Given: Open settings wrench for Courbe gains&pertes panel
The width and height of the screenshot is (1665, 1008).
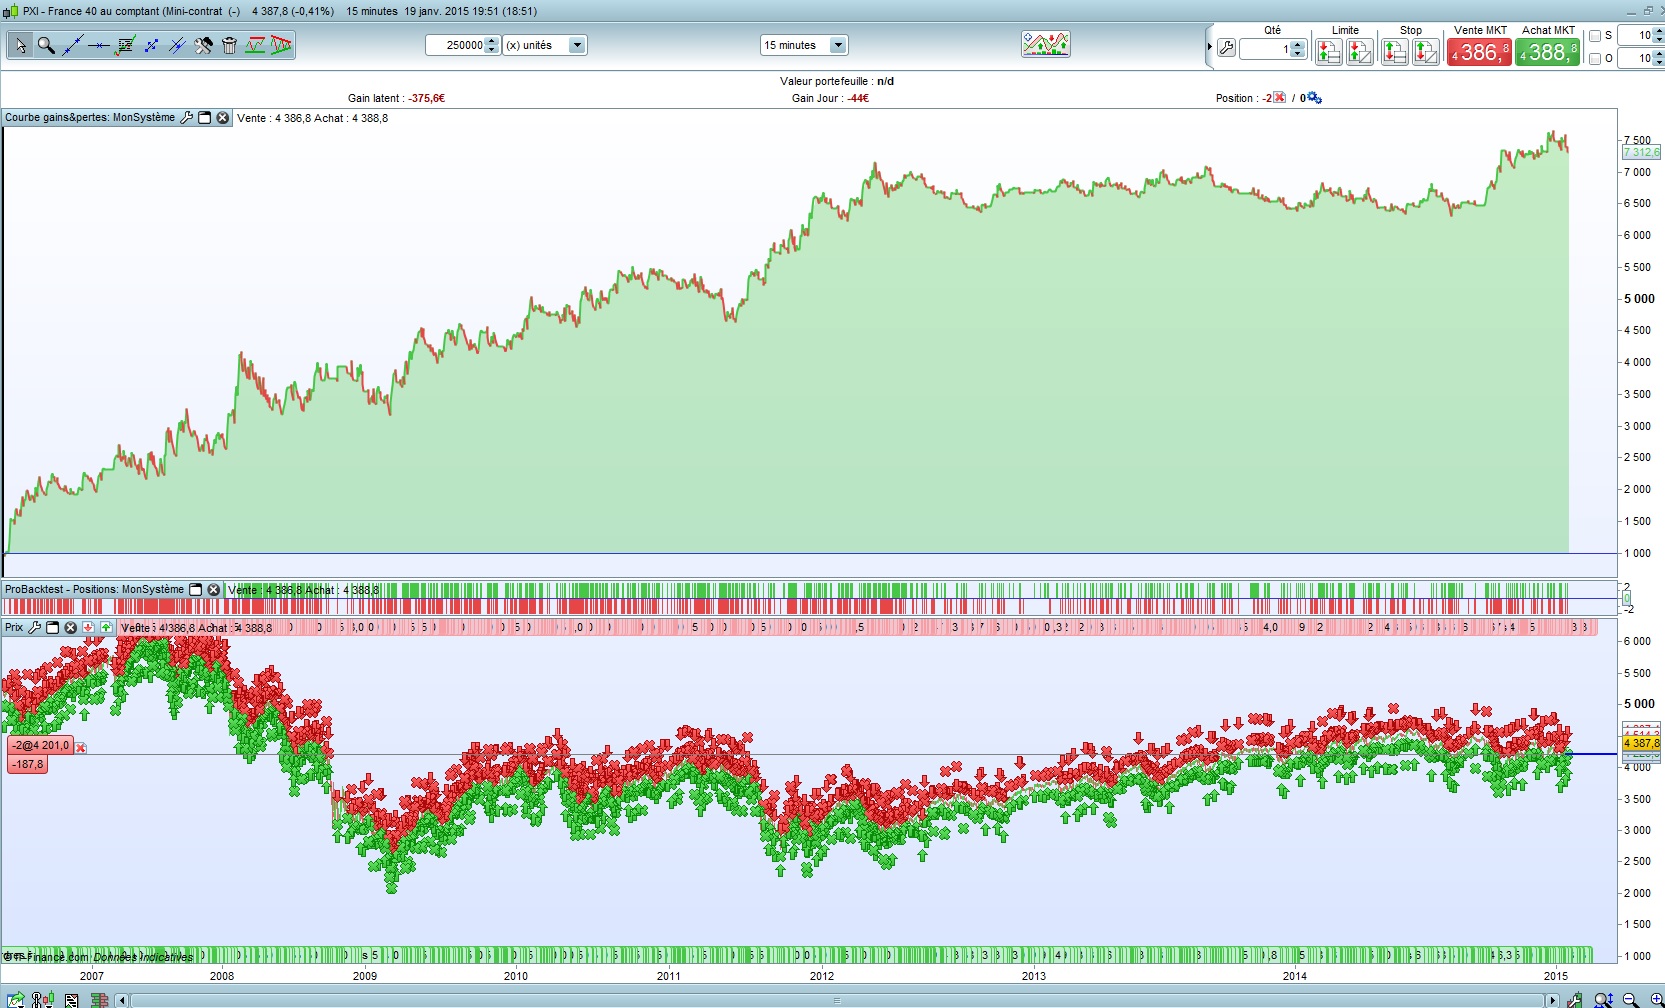Looking at the screenshot, I should 186,118.
